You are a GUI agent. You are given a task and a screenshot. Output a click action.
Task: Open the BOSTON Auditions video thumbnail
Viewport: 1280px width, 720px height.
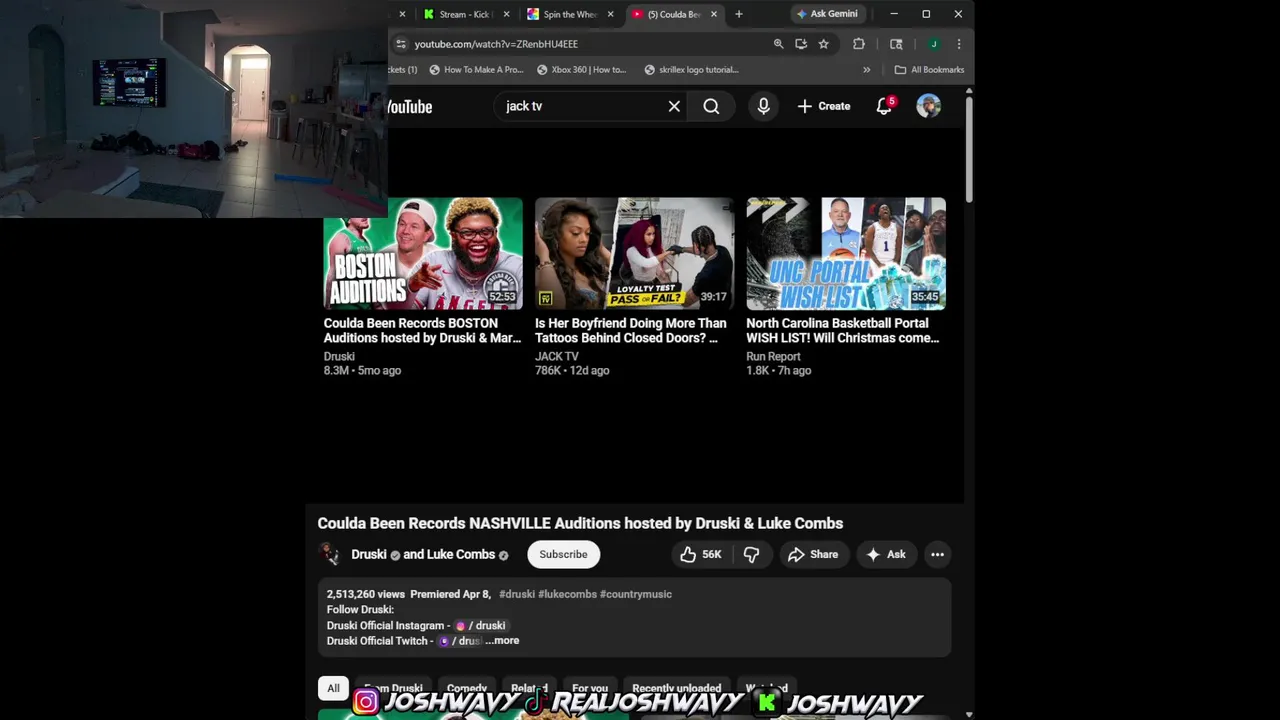423,253
